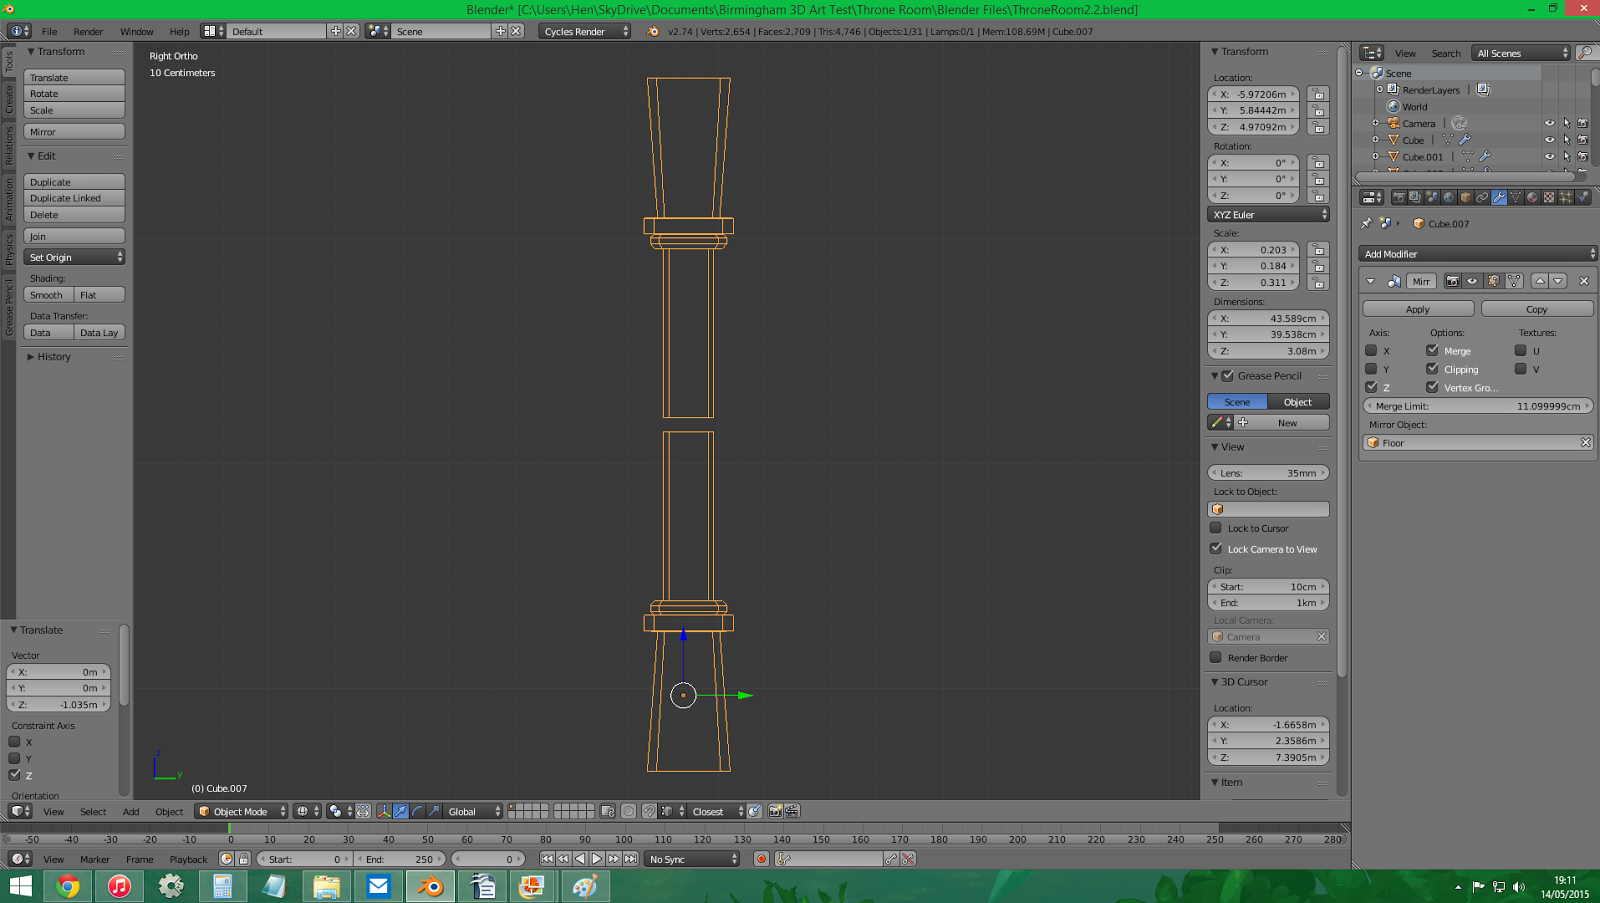The width and height of the screenshot is (1600, 903).
Task: Click the Mirror tool button
Action: tap(75, 132)
